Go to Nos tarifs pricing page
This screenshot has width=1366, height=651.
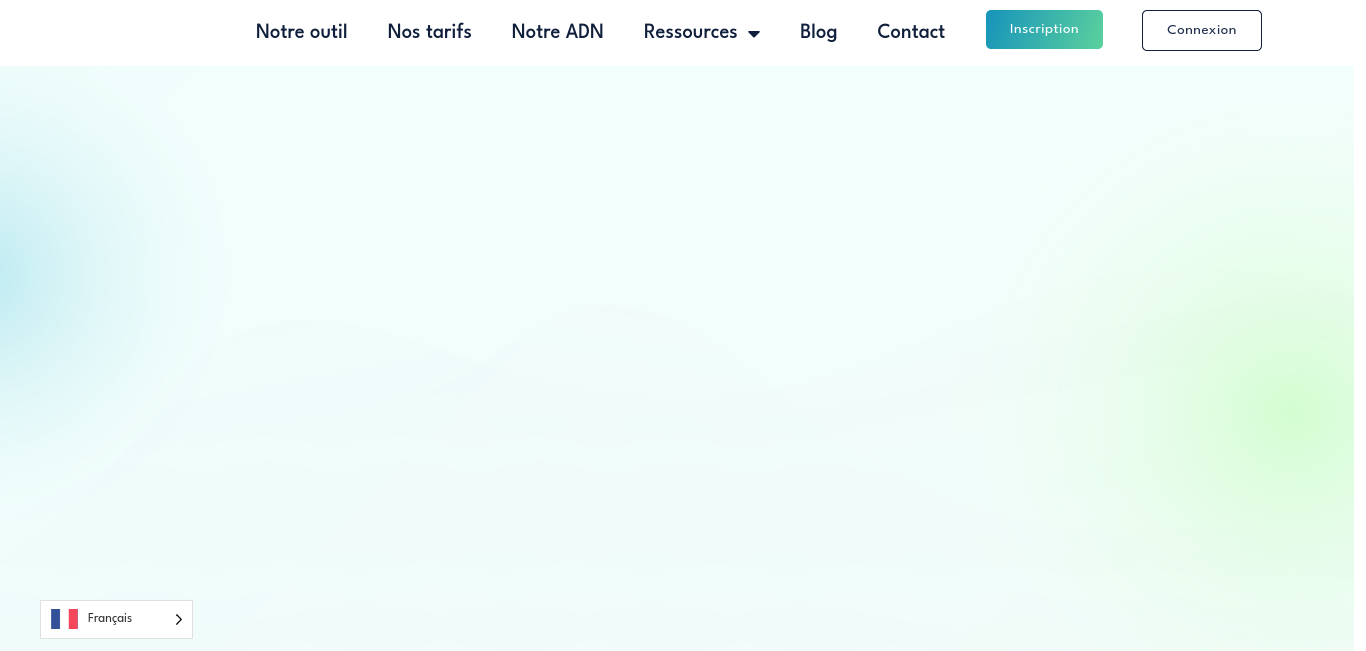429,32
